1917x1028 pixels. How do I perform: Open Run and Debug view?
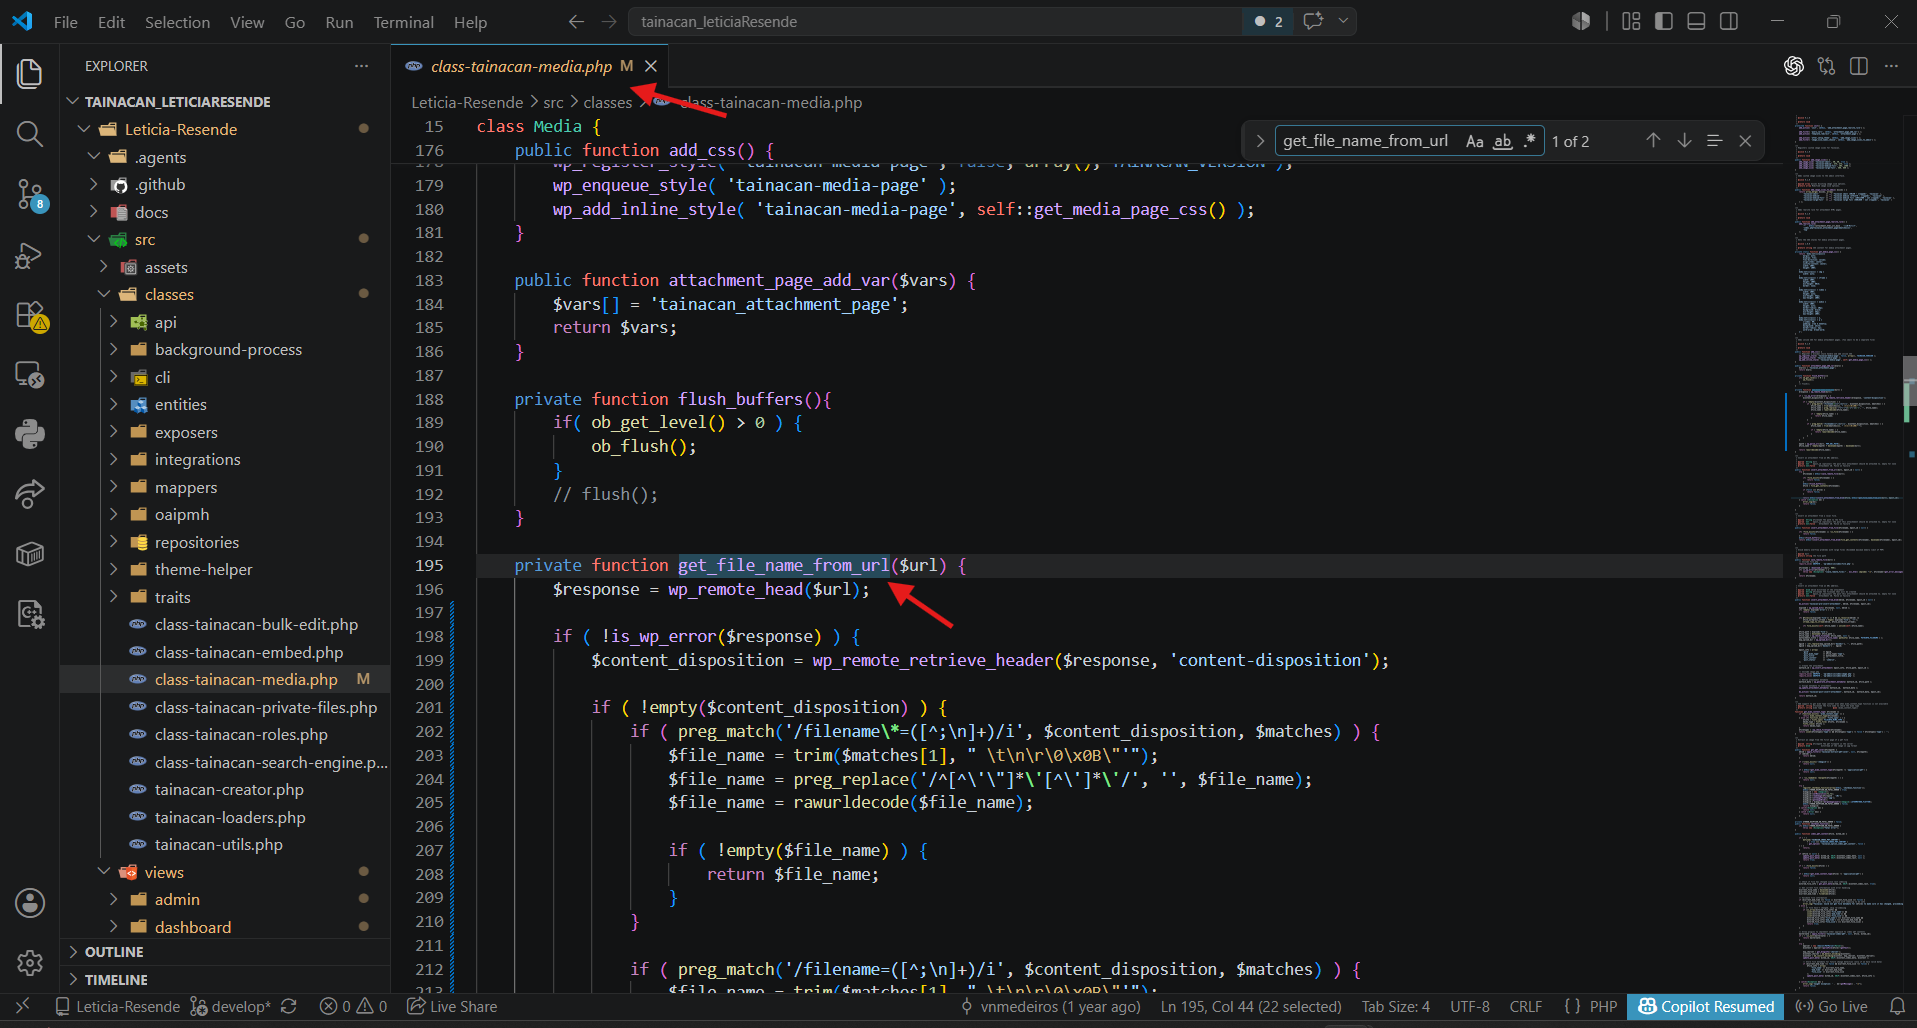(30, 255)
